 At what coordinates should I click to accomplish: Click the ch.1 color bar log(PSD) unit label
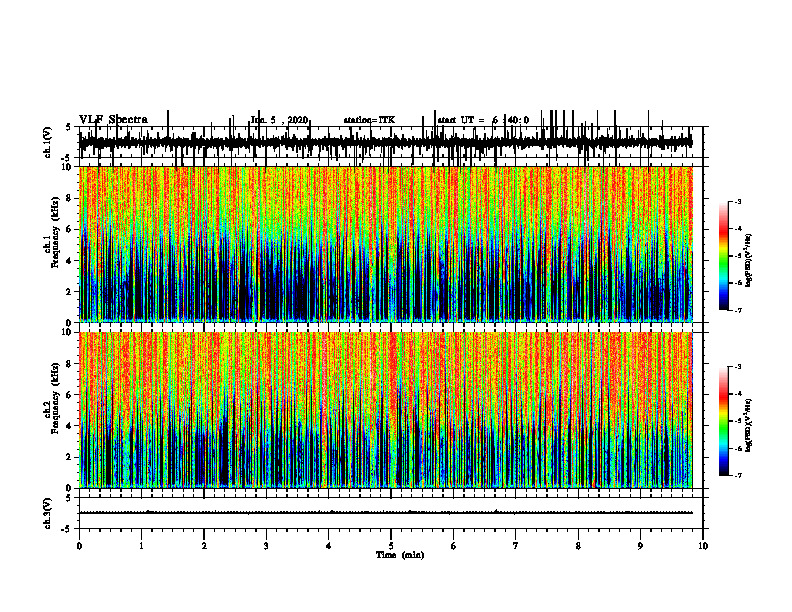coord(749,261)
